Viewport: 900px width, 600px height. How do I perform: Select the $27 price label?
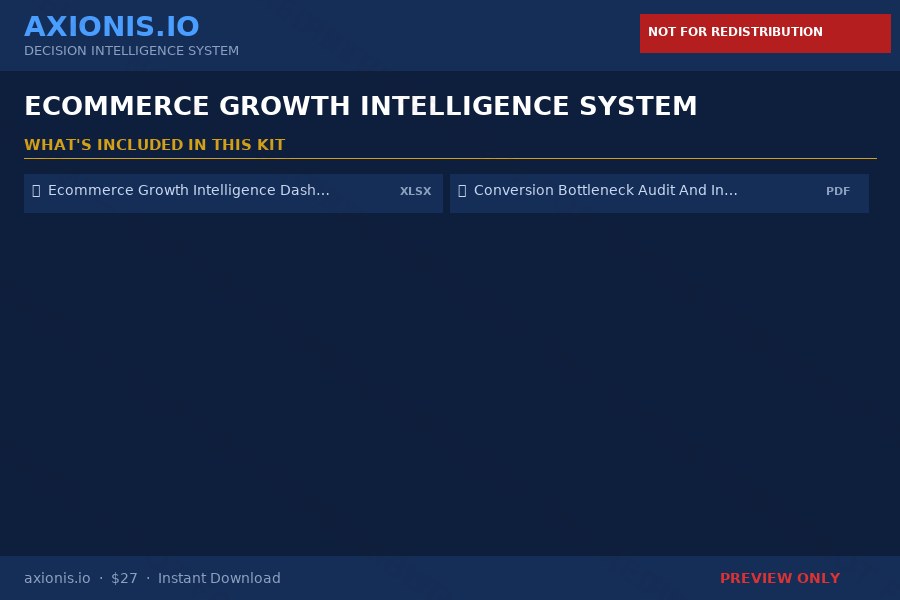124,578
